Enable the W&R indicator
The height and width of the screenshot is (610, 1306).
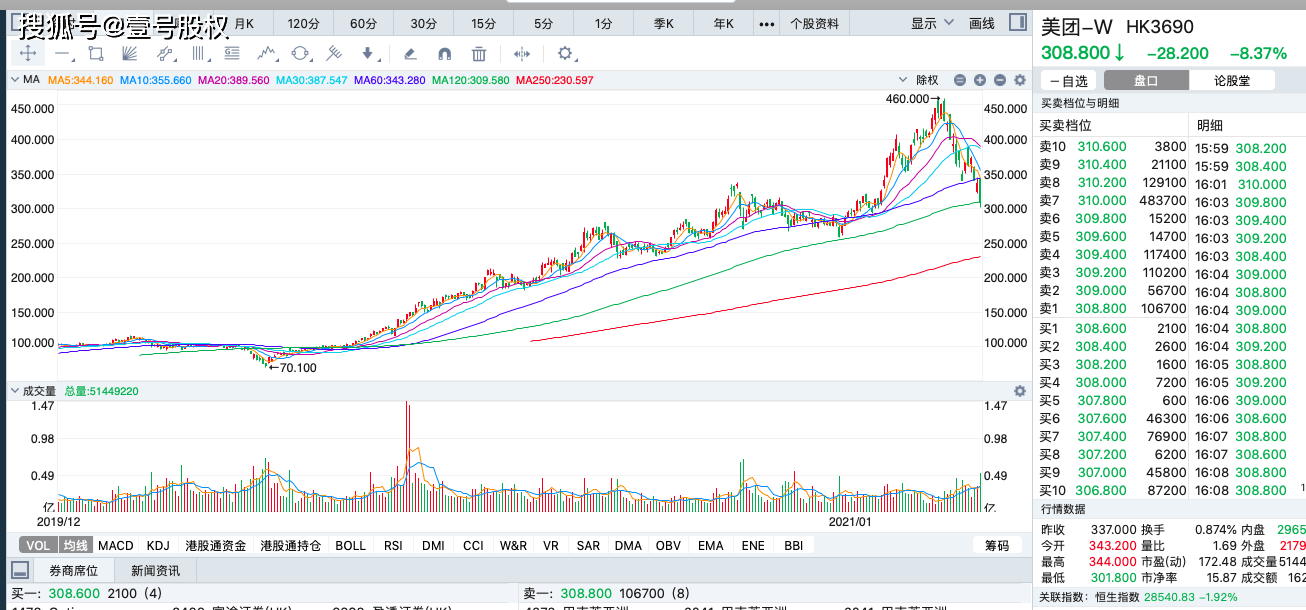pos(513,545)
